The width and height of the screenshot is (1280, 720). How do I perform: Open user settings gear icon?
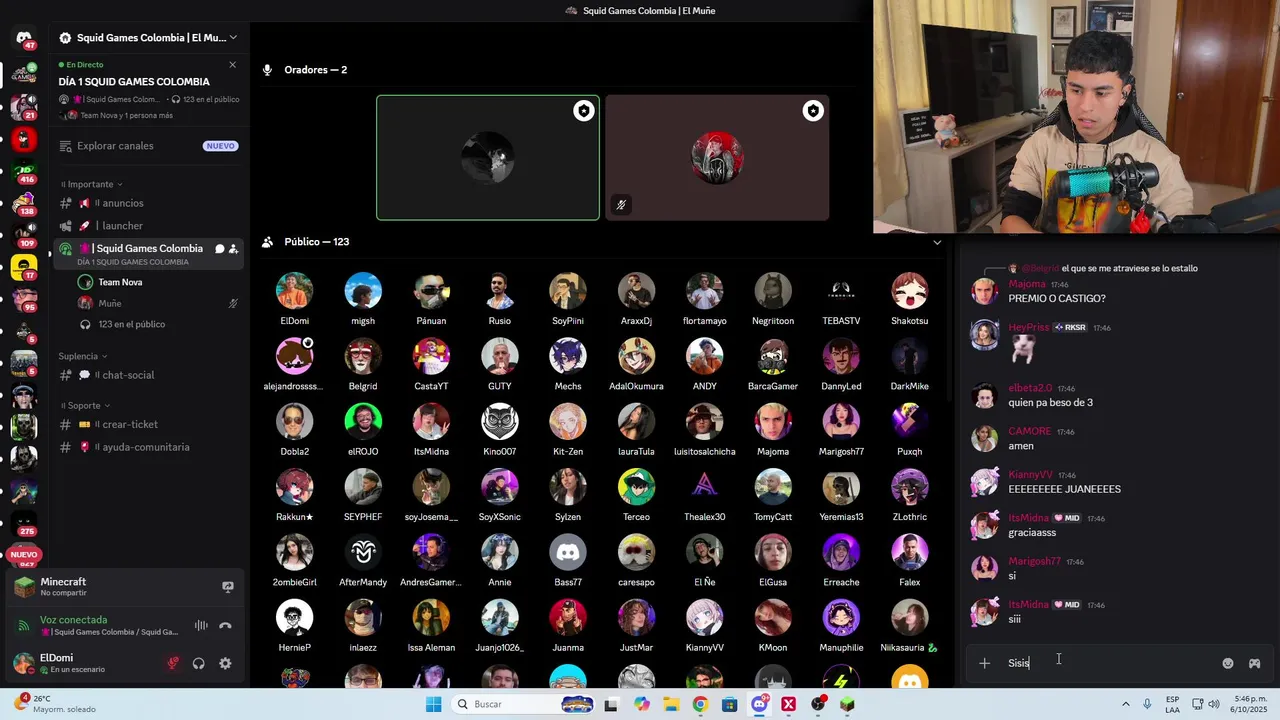coord(225,663)
